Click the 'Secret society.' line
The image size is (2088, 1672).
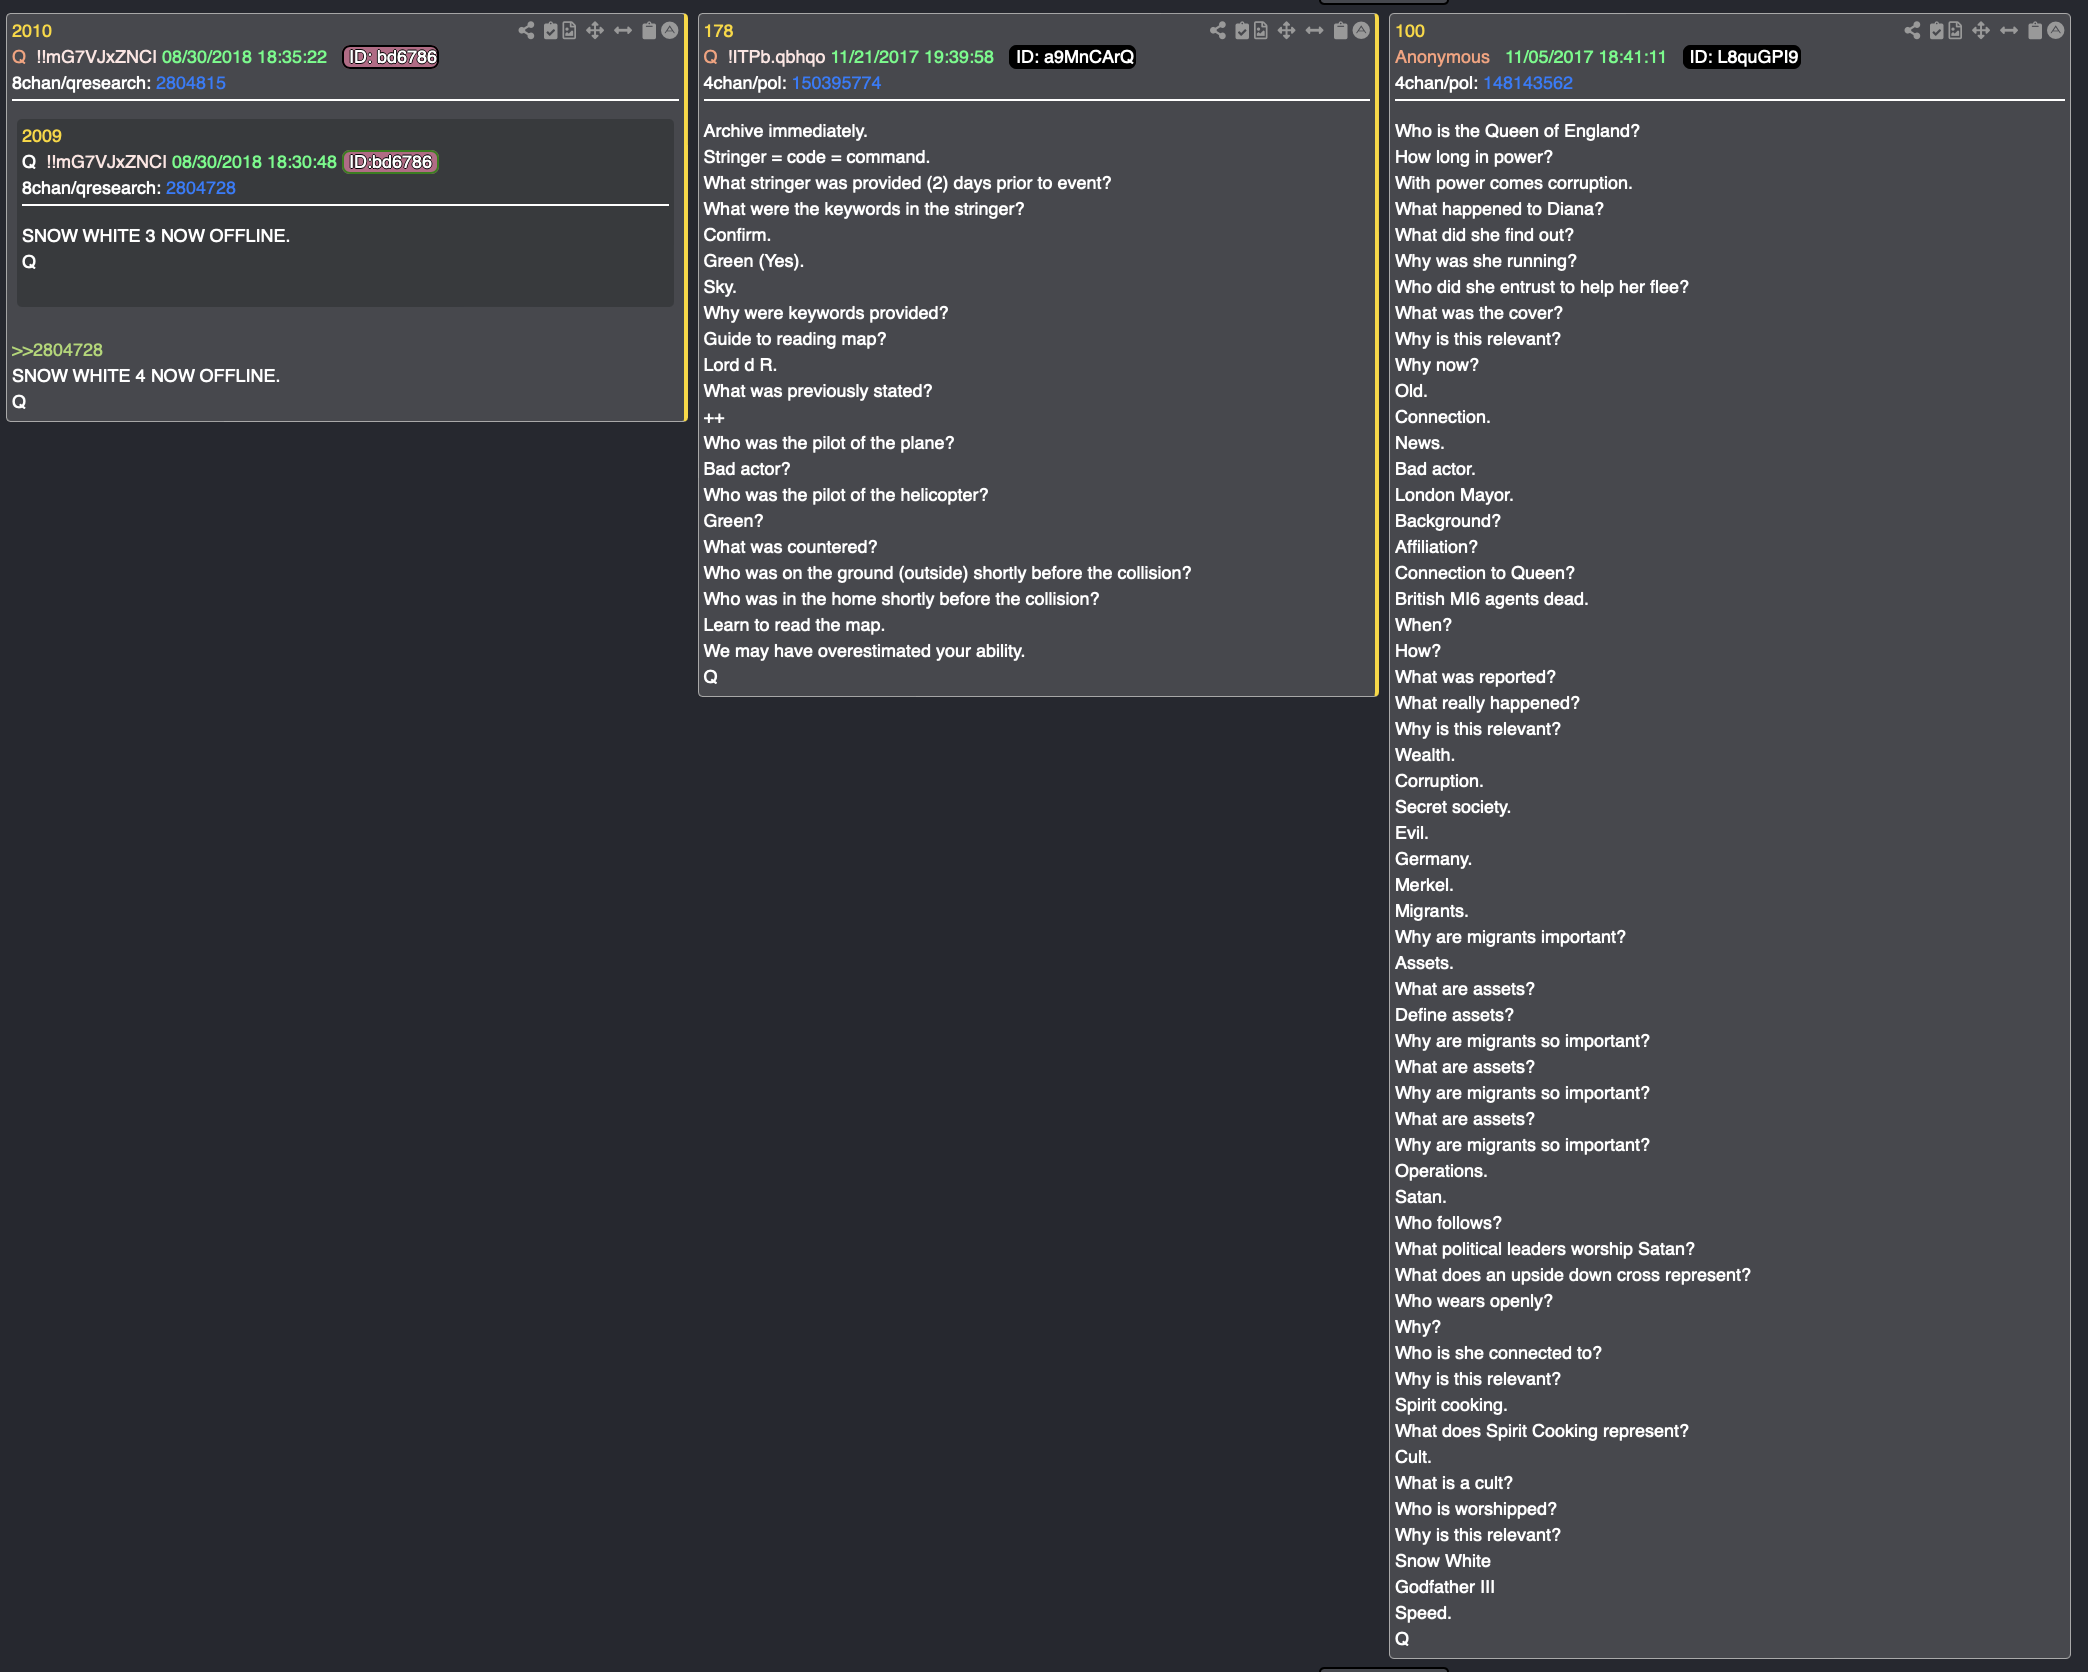1453,807
